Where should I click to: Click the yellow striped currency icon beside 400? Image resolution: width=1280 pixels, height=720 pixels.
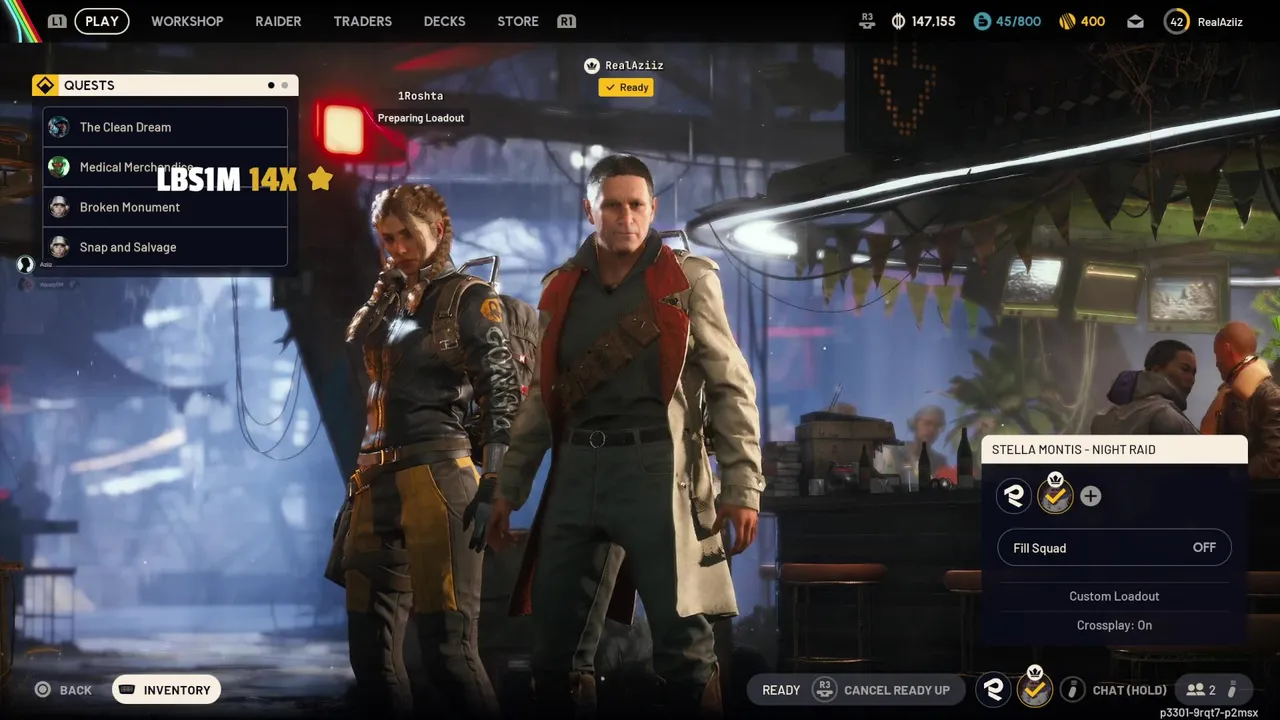click(x=1068, y=21)
